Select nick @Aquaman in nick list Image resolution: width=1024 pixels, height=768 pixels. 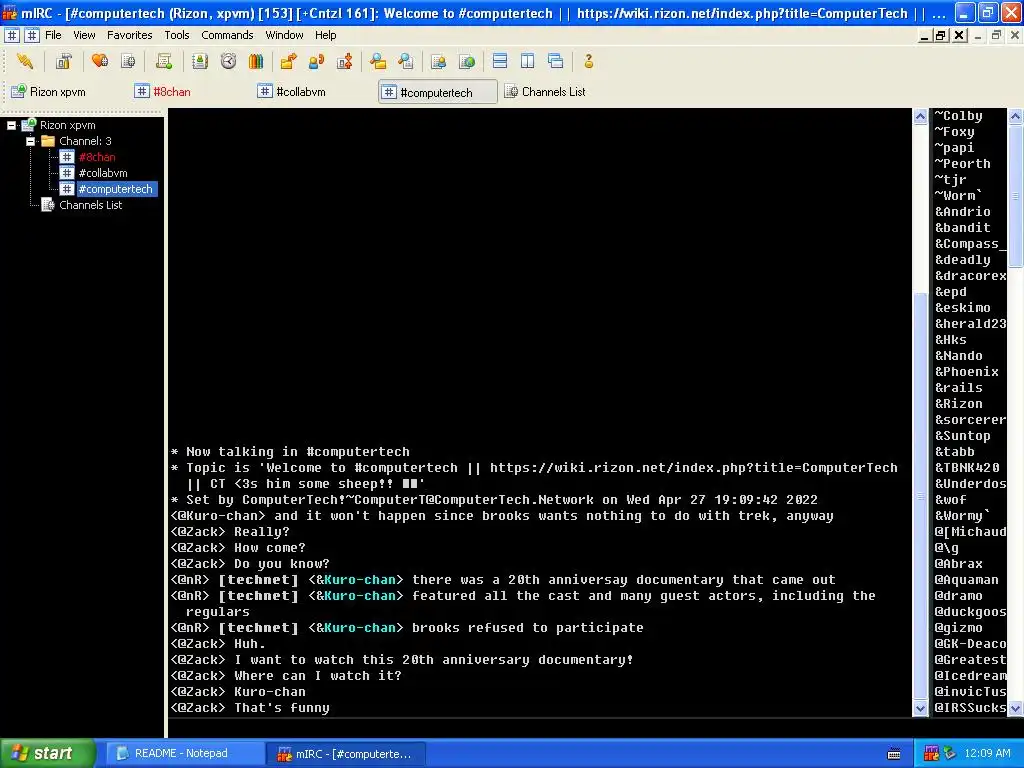(967, 580)
